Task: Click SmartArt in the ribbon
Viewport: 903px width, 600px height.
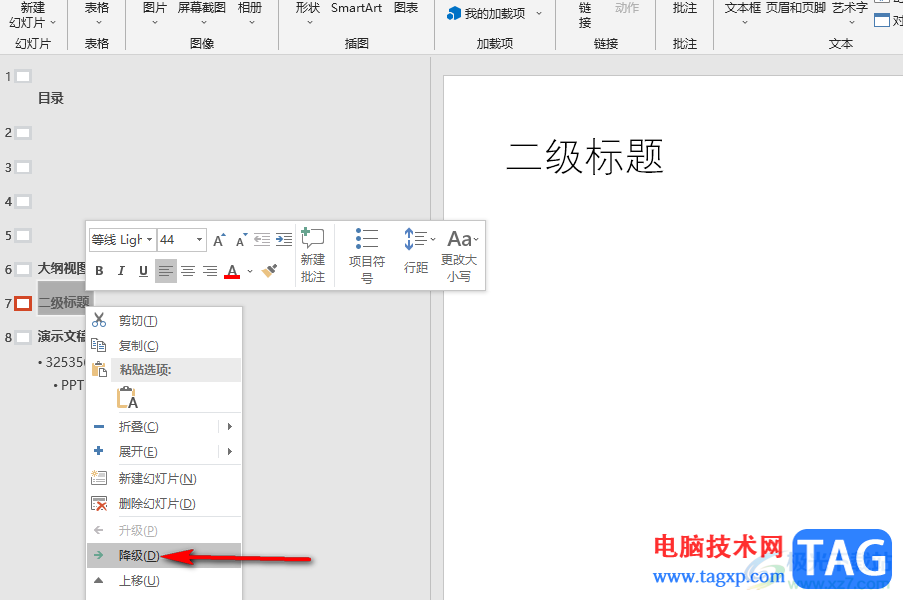Action: [356, 8]
